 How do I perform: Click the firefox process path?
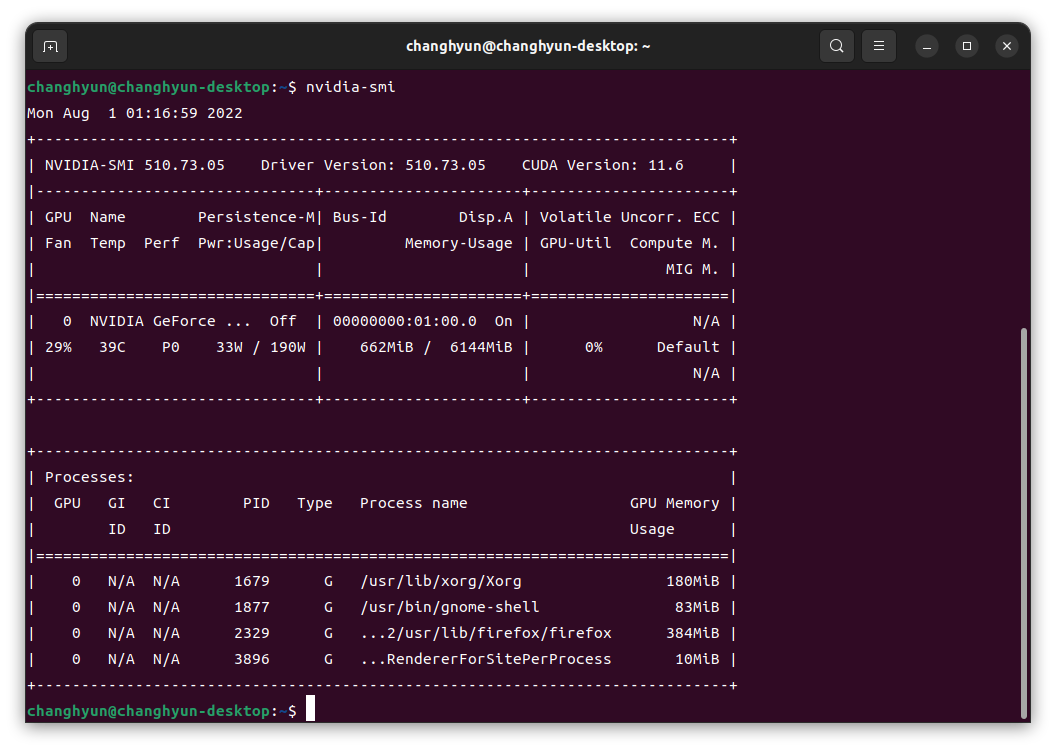pos(486,633)
